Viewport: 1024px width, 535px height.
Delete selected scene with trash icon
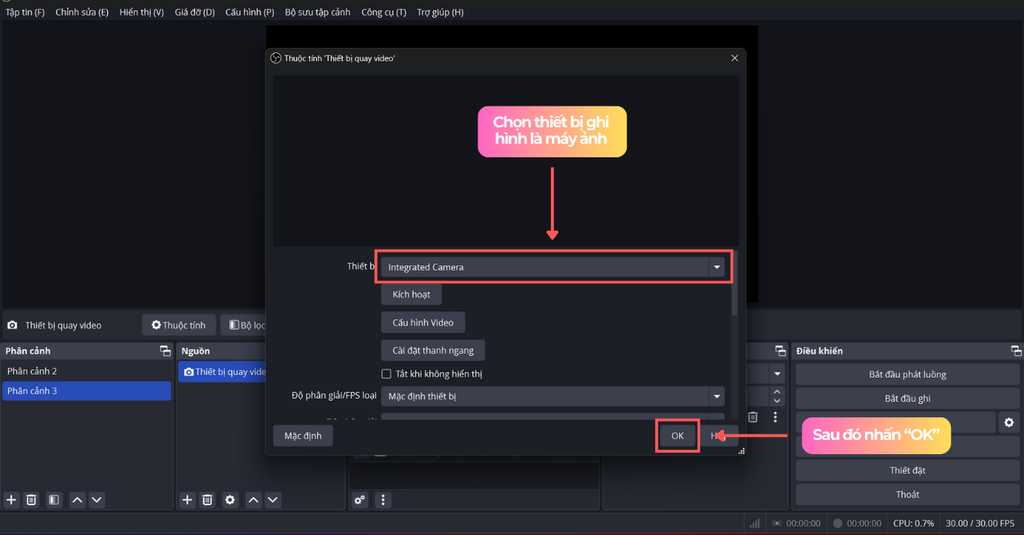click(31, 500)
